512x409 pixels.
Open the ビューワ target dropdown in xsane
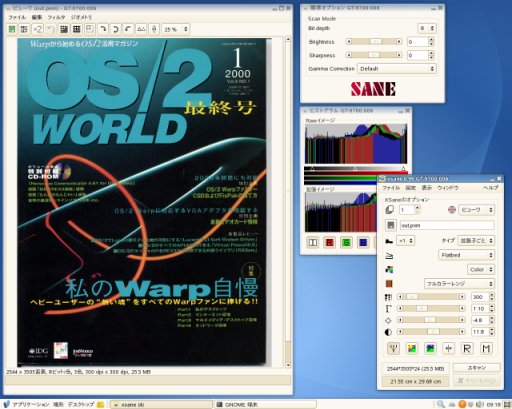[x=476, y=210]
